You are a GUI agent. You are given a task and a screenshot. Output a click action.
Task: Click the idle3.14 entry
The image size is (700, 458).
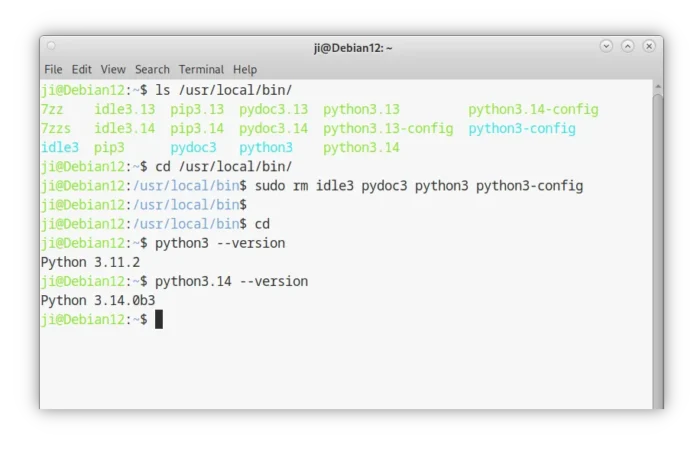(125, 129)
